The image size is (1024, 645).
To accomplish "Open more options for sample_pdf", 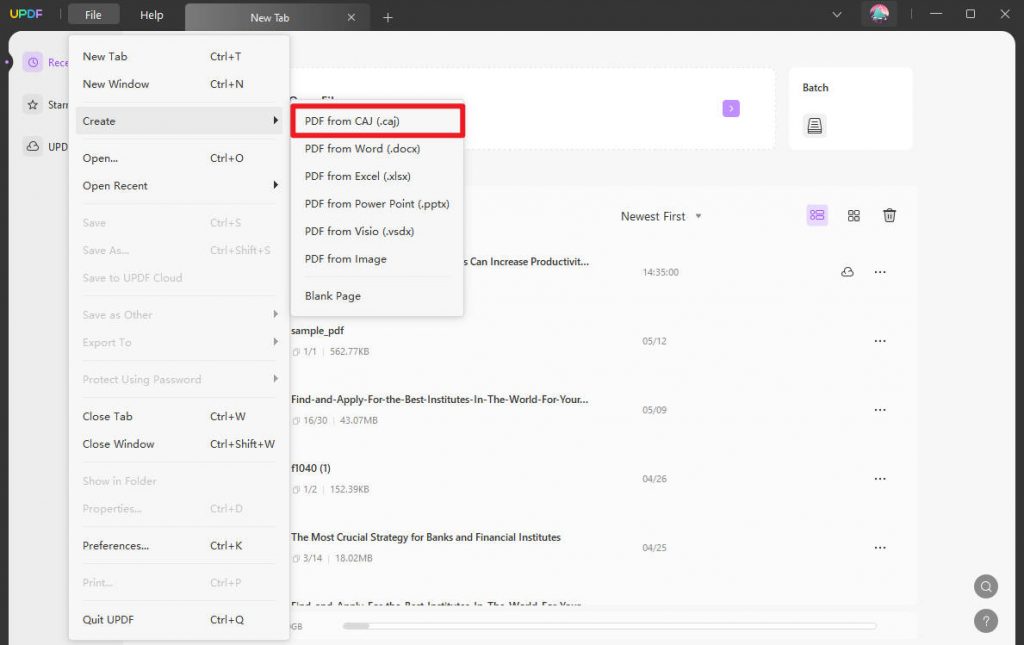I will click(880, 340).
